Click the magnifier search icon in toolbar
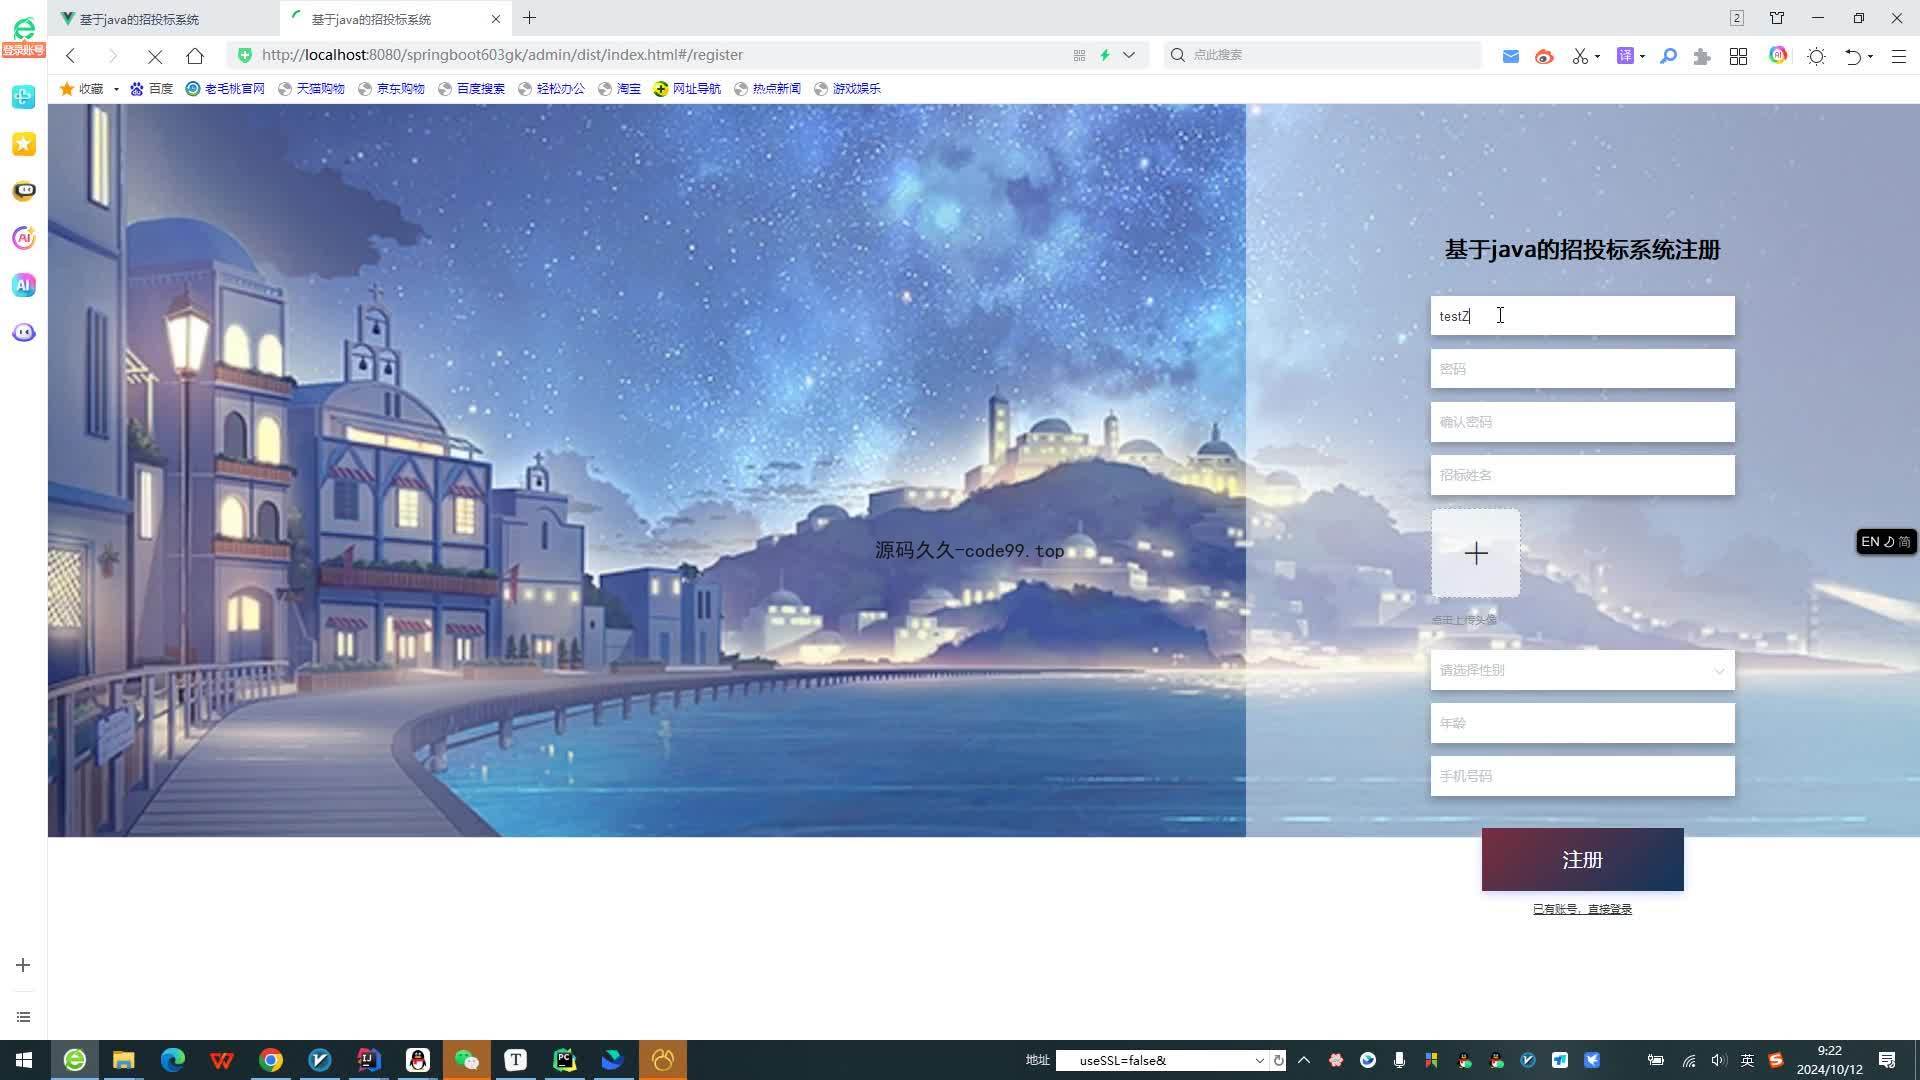1920x1080 pixels. [x=1668, y=56]
